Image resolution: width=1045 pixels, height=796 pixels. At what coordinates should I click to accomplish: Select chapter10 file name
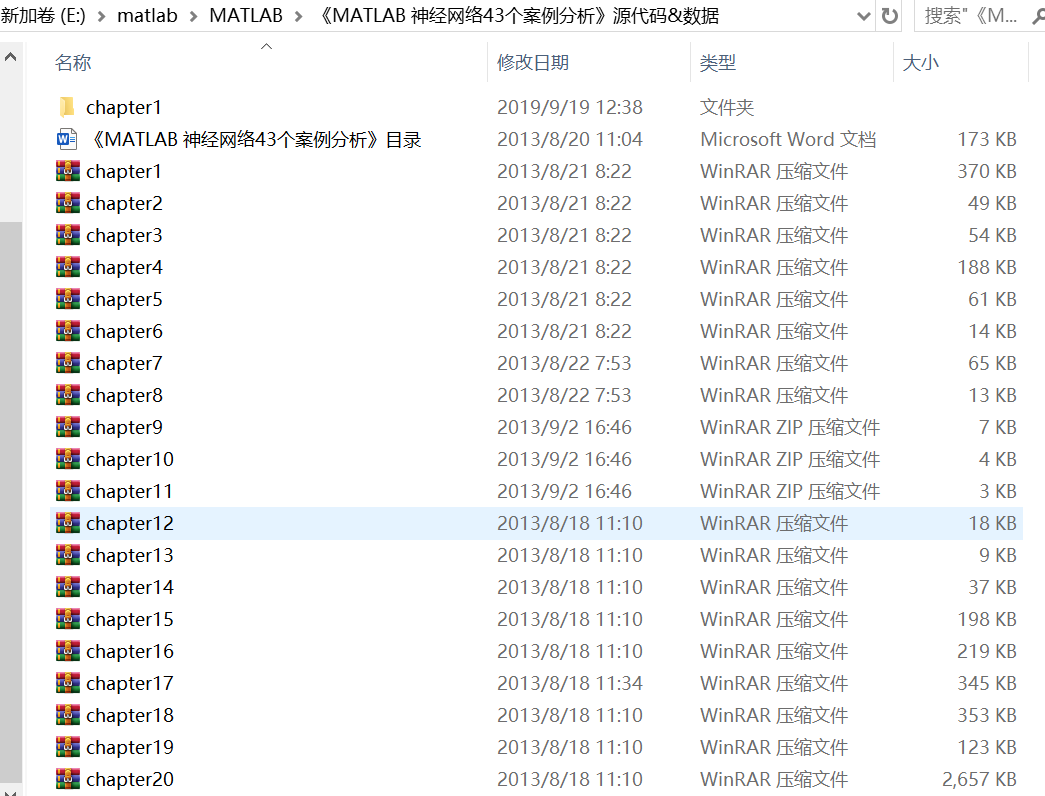(130, 459)
